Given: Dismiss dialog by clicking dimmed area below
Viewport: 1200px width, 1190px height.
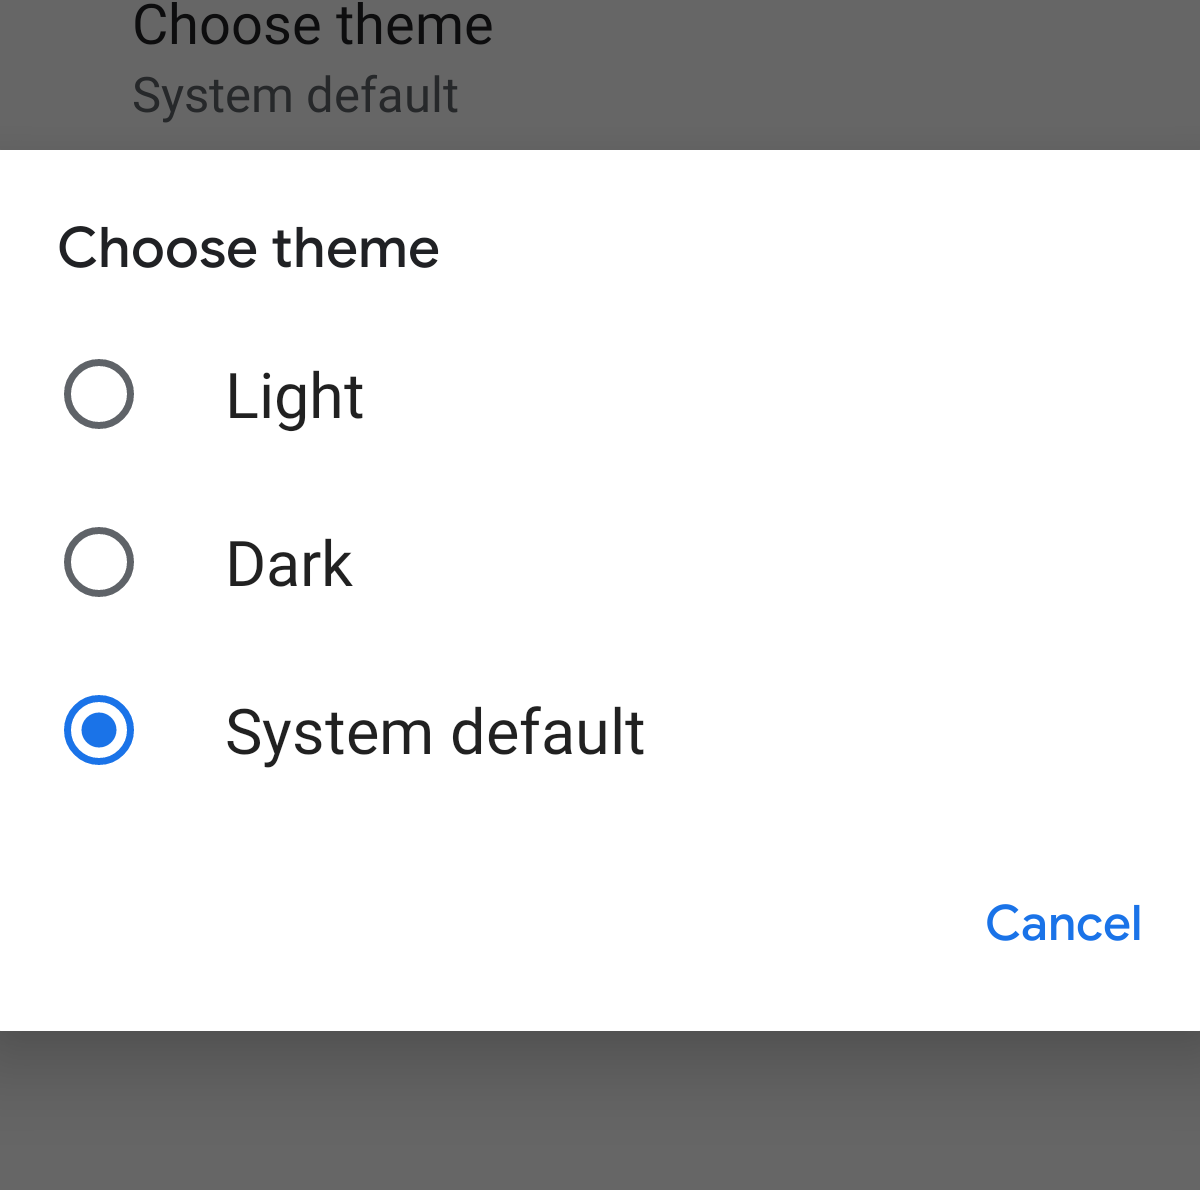Looking at the screenshot, I should coord(600,1110).
